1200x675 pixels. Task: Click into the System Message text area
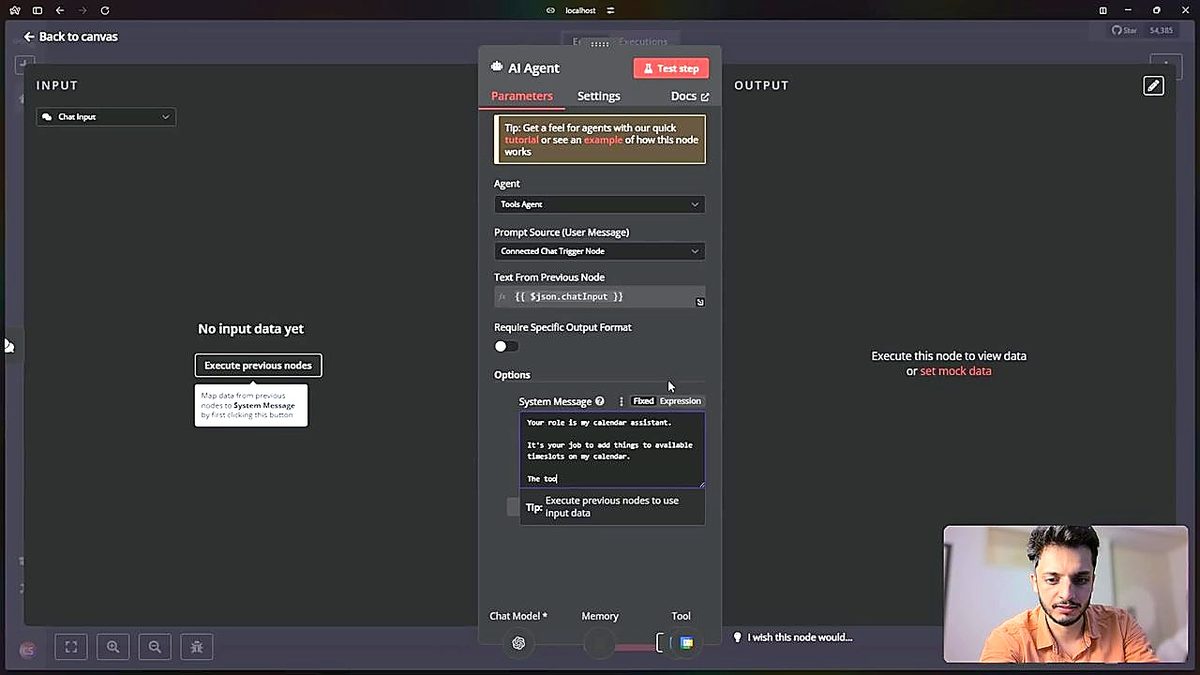click(612, 450)
